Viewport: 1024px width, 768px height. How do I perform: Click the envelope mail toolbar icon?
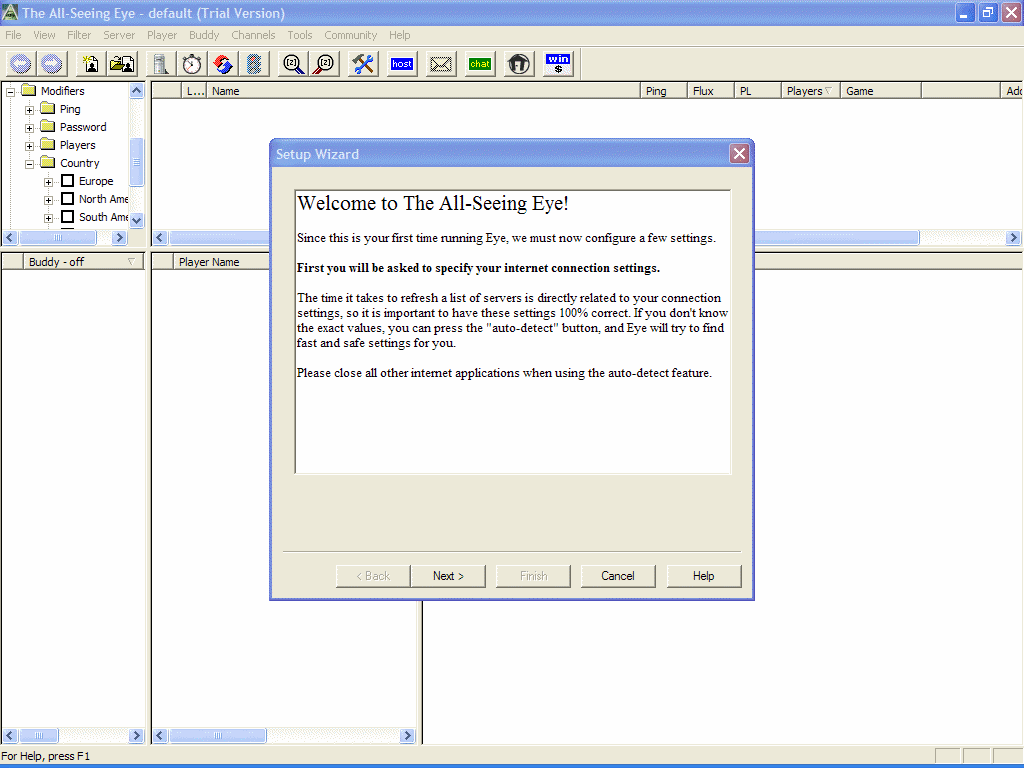pyautogui.click(x=441, y=64)
